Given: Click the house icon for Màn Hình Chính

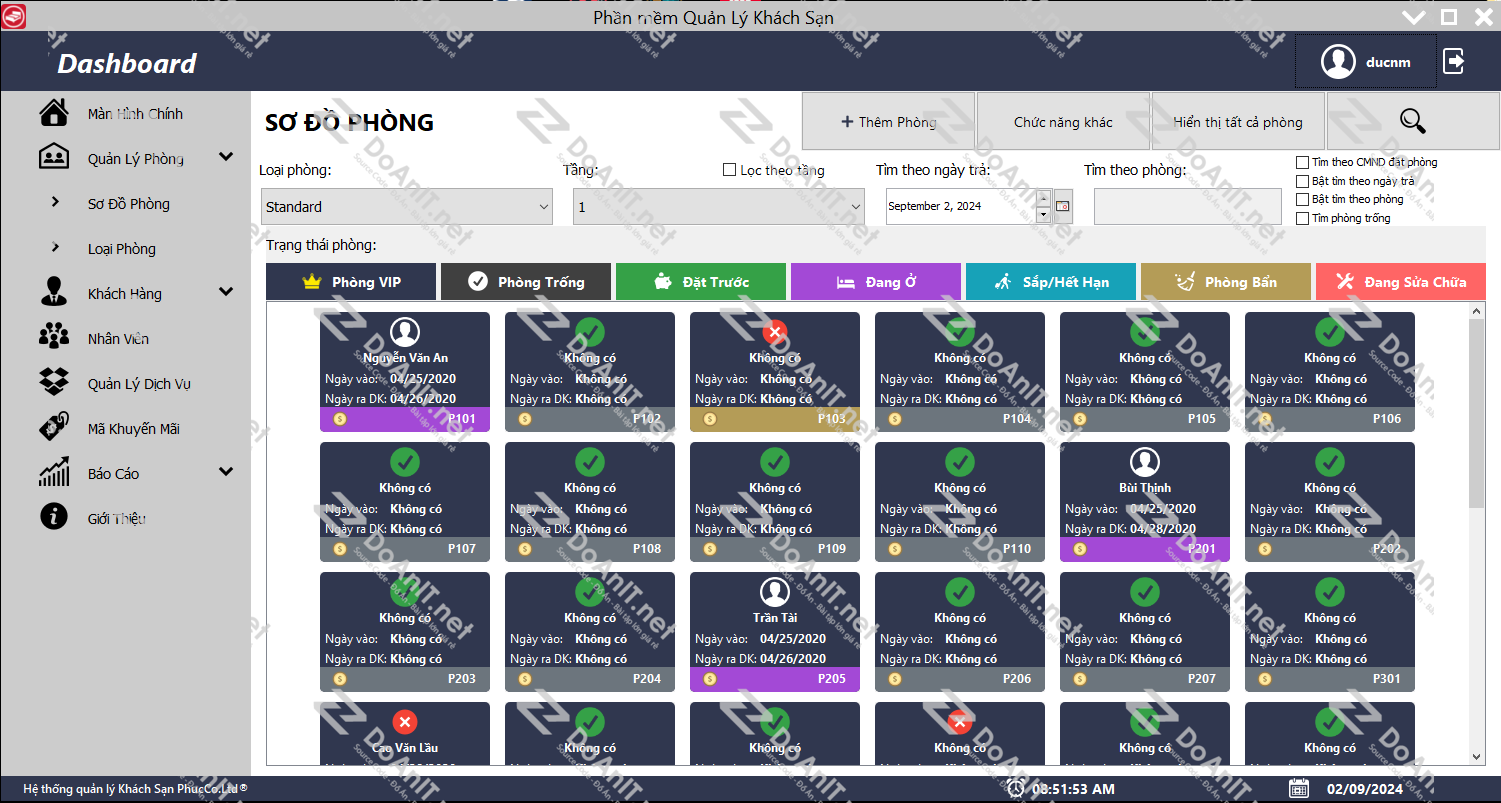Looking at the screenshot, I should [x=54, y=113].
